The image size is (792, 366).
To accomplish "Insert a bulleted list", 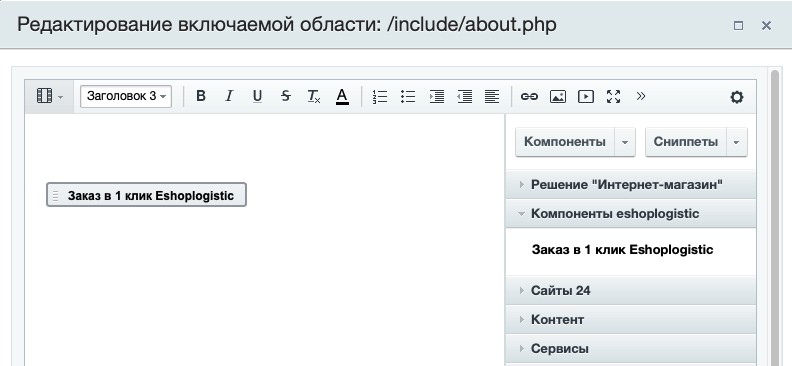I will tap(408, 96).
